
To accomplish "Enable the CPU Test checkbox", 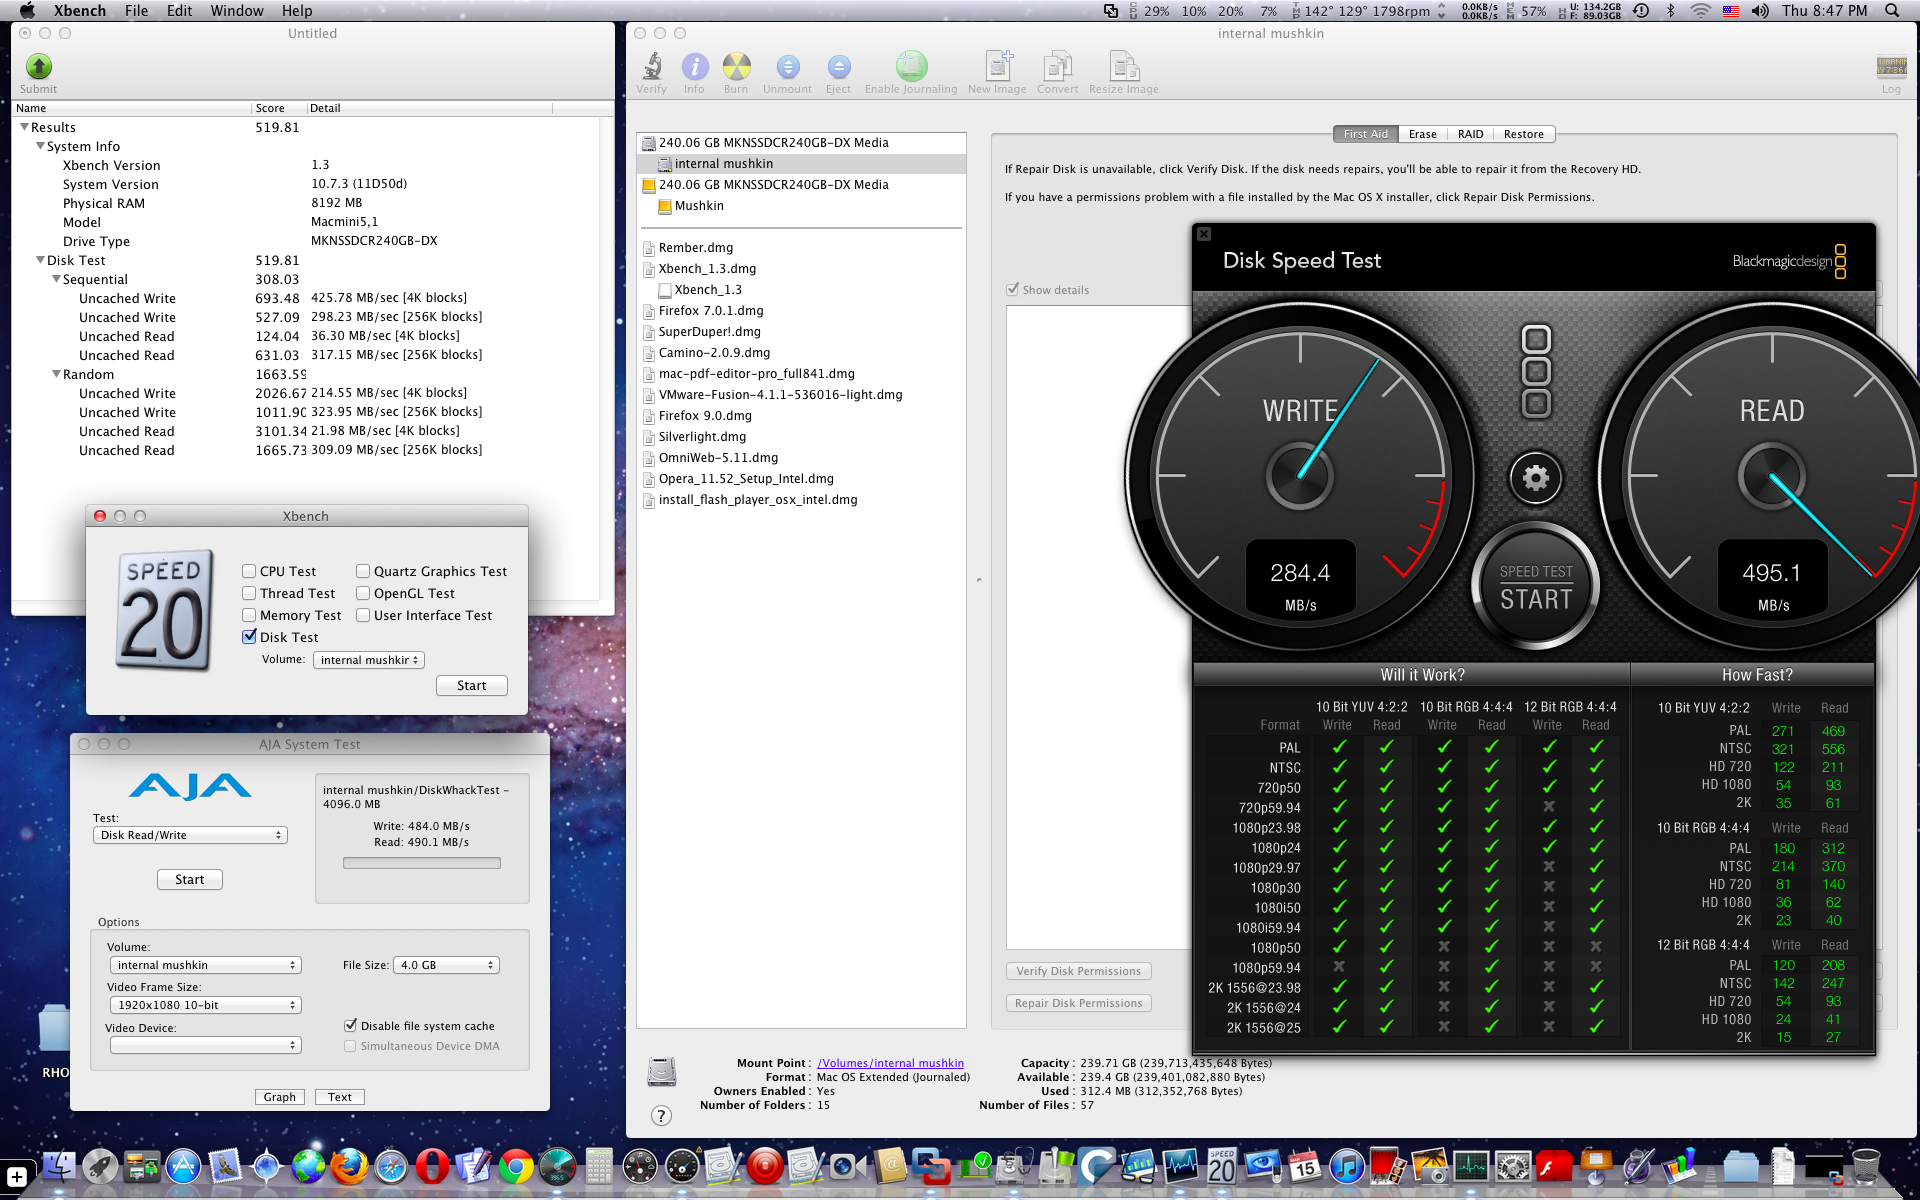I will (249, 571).
